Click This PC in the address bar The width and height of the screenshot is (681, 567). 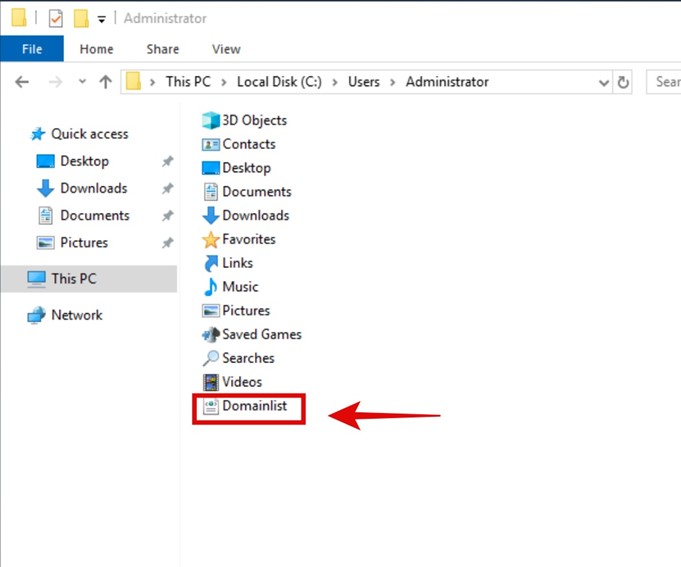pos(188,82)
